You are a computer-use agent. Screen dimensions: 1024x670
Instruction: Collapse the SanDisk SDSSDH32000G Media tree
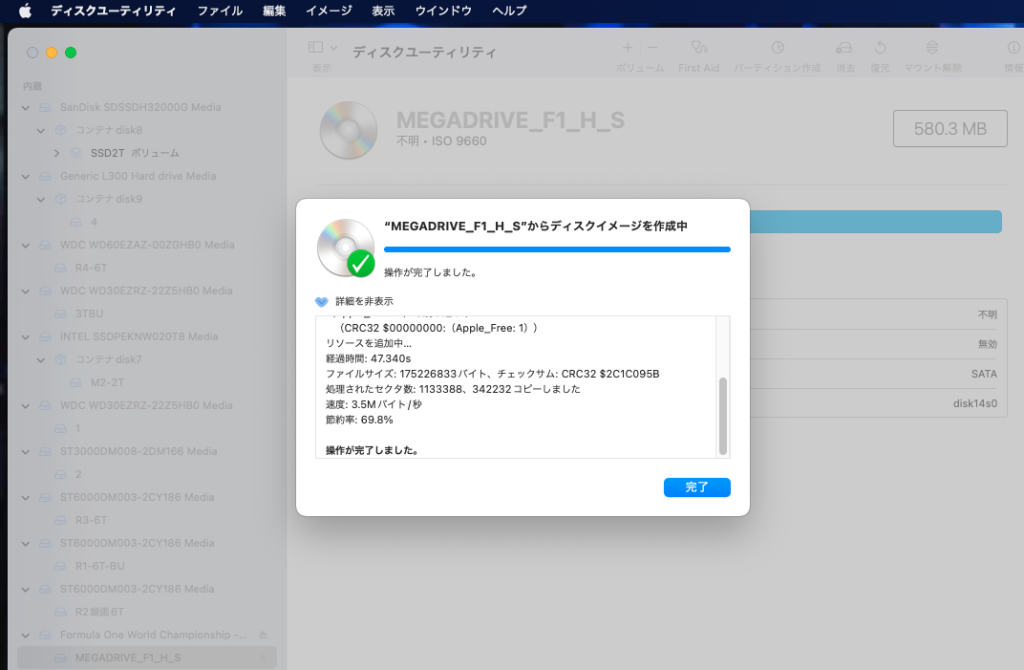tap(26, 107)
